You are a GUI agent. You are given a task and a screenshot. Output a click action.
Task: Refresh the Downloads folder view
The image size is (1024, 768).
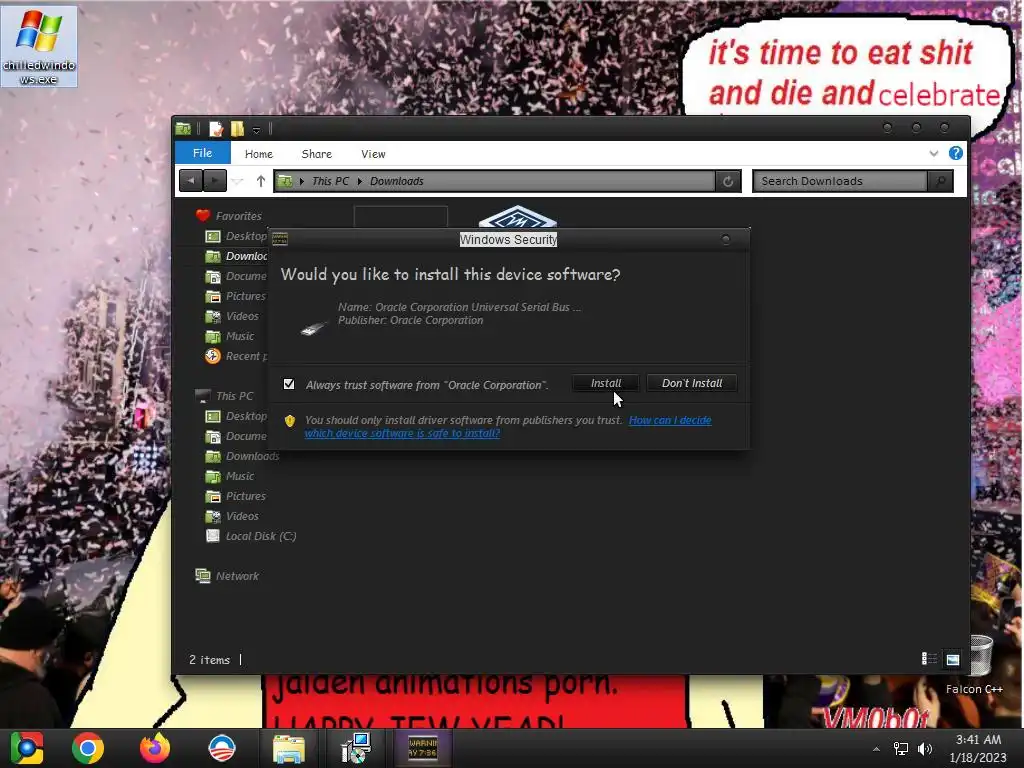(728, 182)
